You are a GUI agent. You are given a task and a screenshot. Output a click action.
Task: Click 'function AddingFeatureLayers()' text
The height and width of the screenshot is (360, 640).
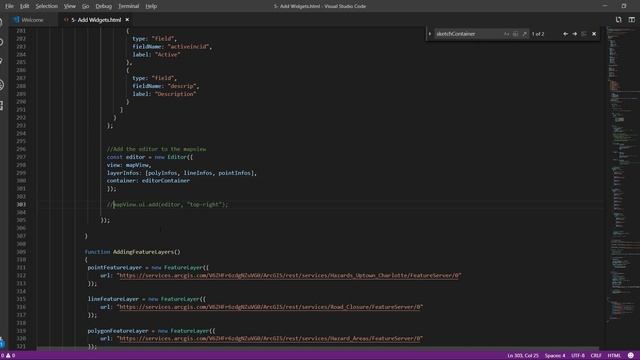tap(133, 252)
